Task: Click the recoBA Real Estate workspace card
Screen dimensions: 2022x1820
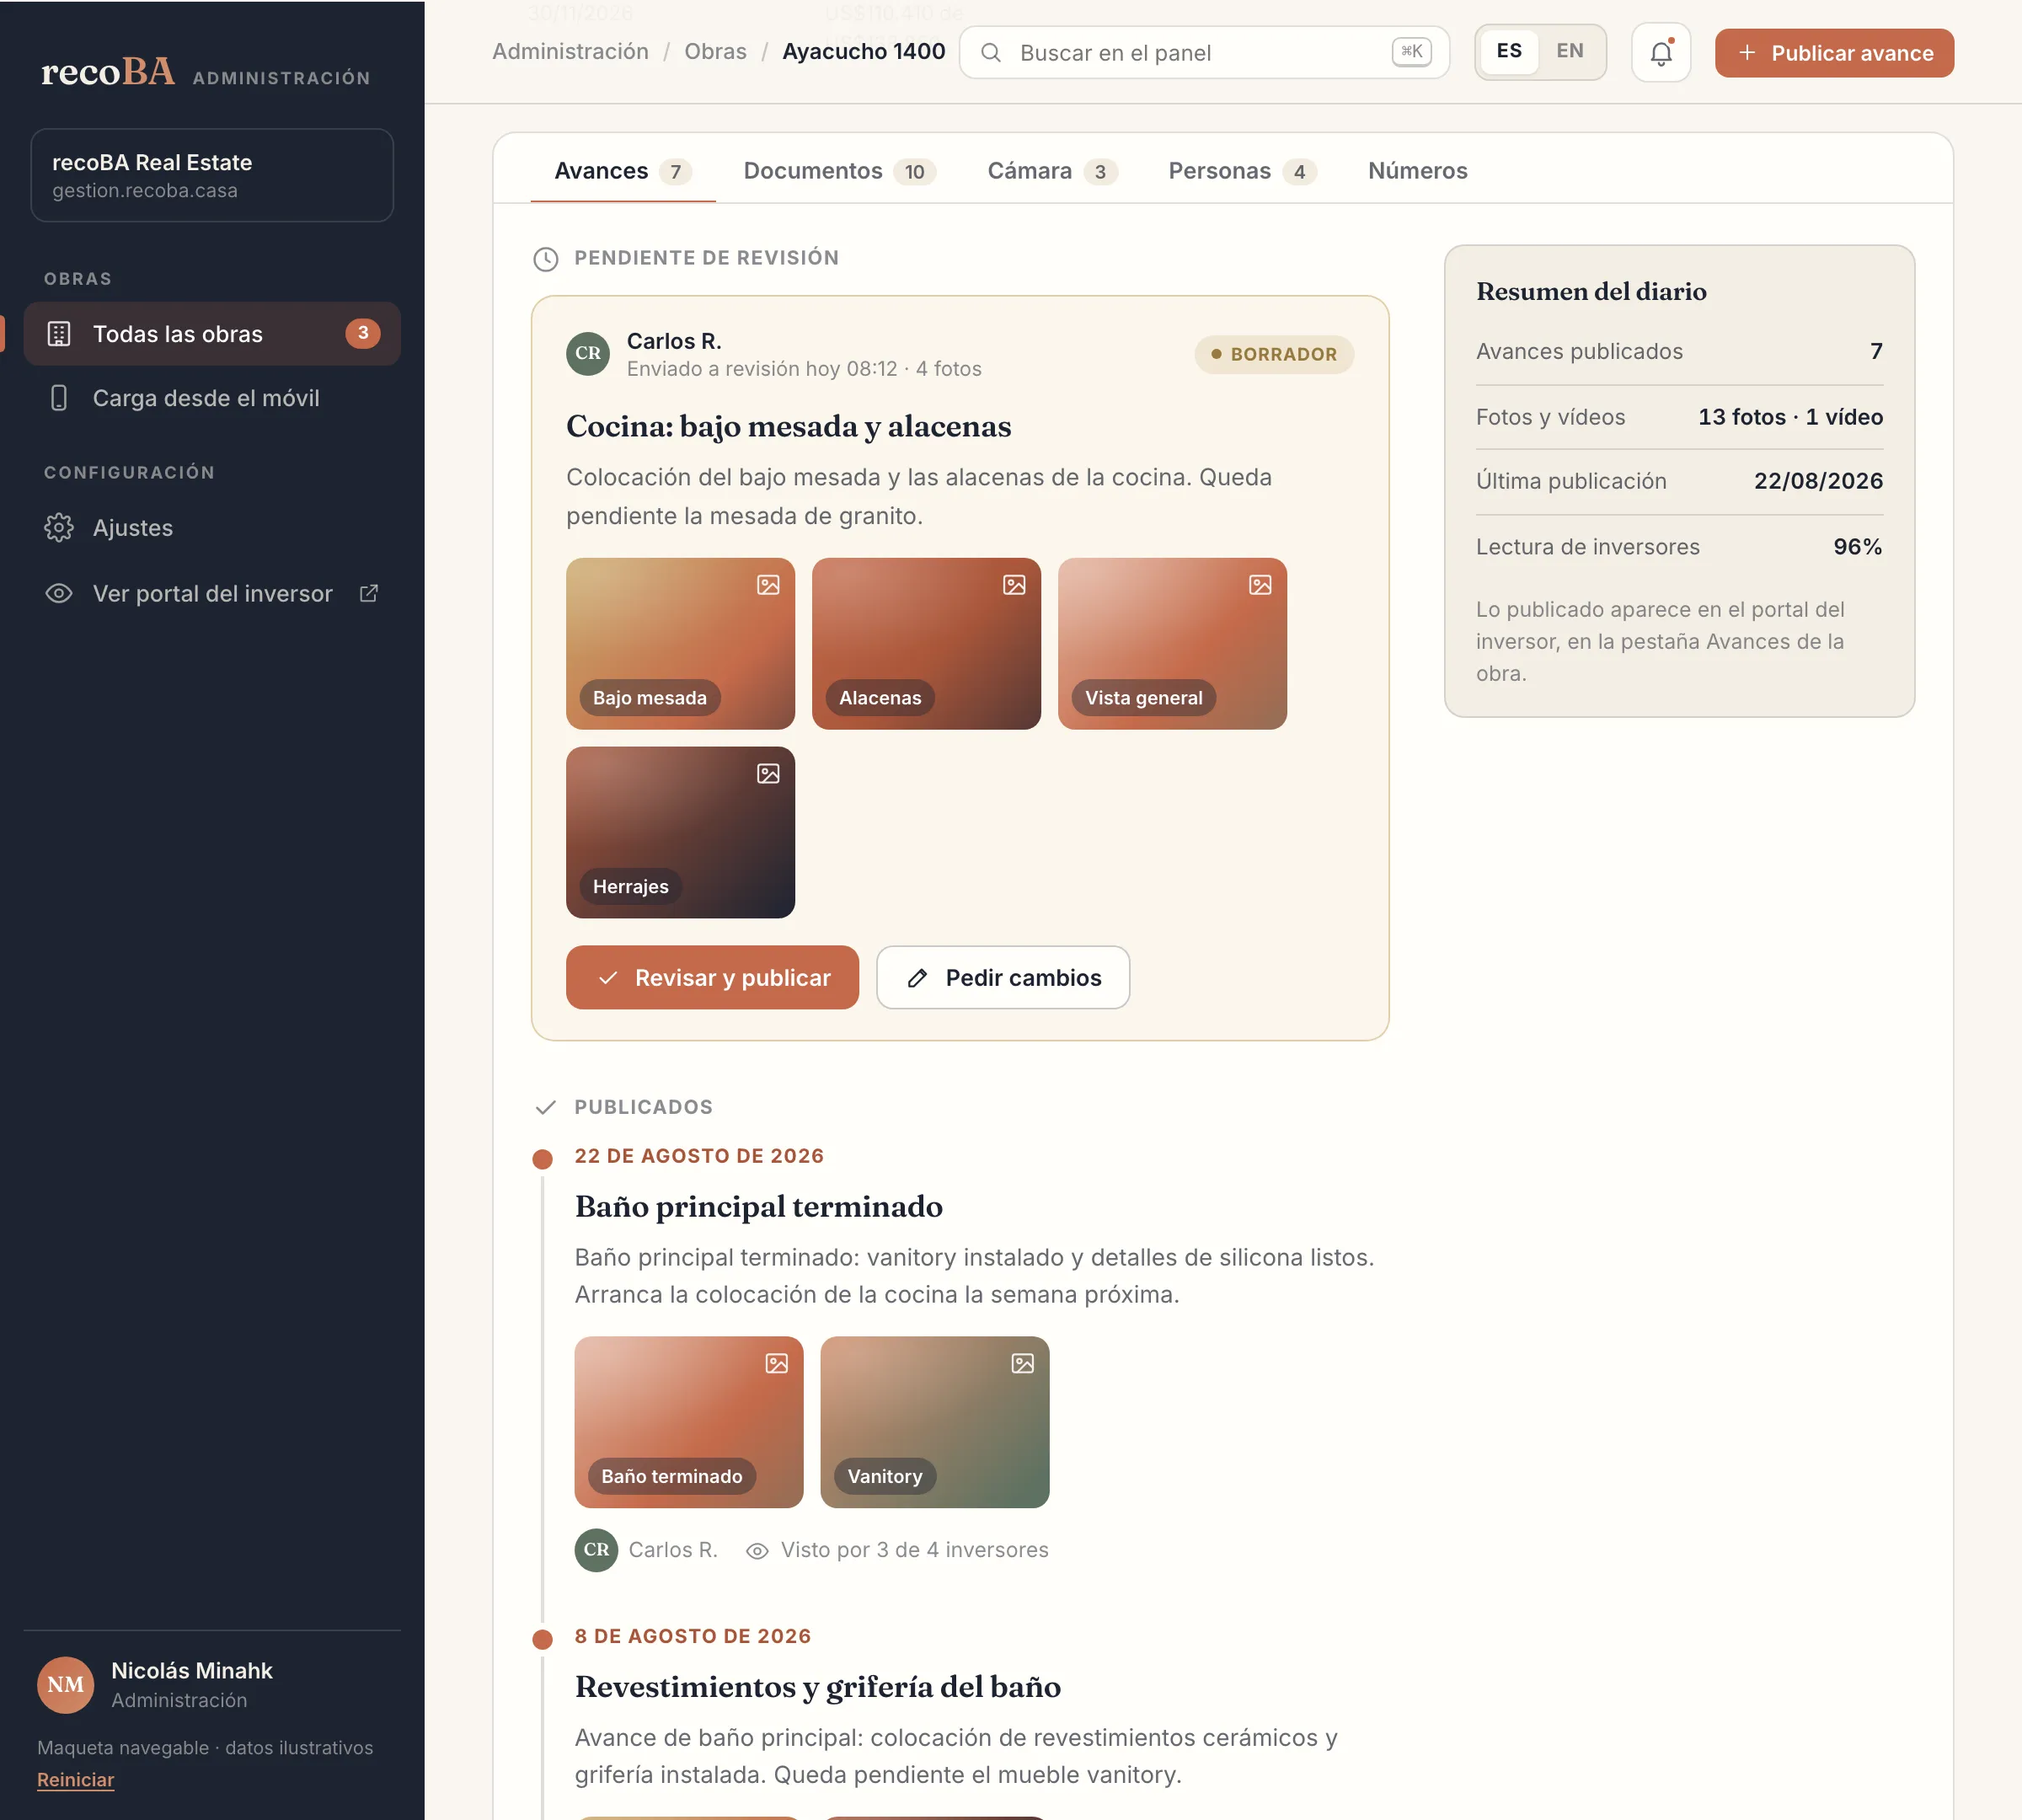Action: click(212, 175)
